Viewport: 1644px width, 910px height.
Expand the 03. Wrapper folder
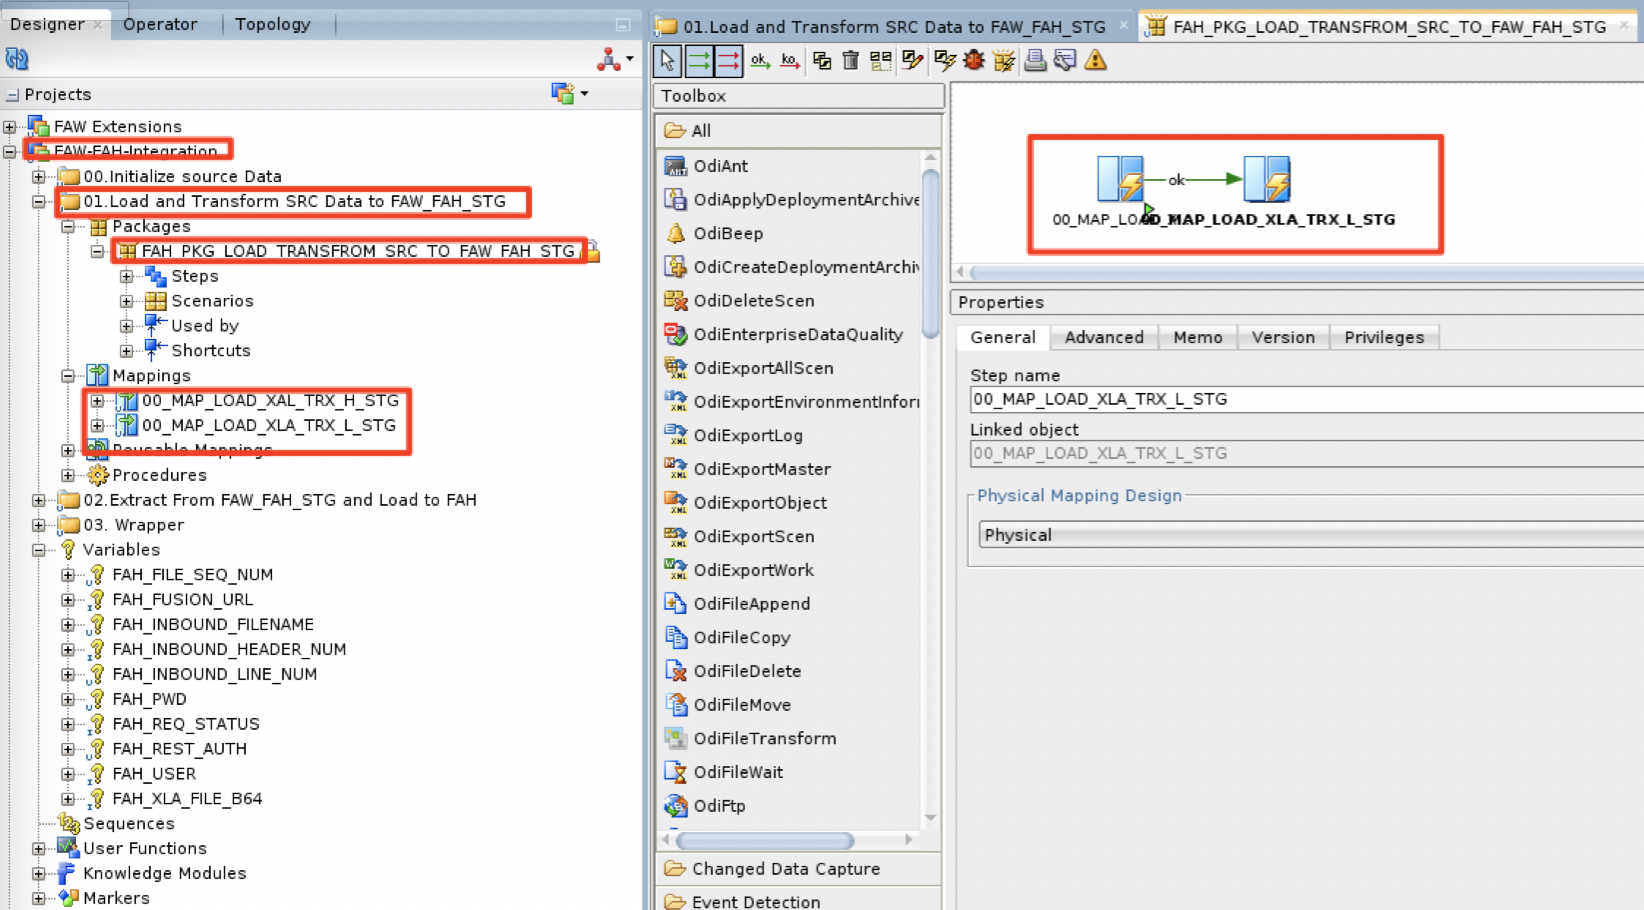pyautogui.click(x=39, y=525)
